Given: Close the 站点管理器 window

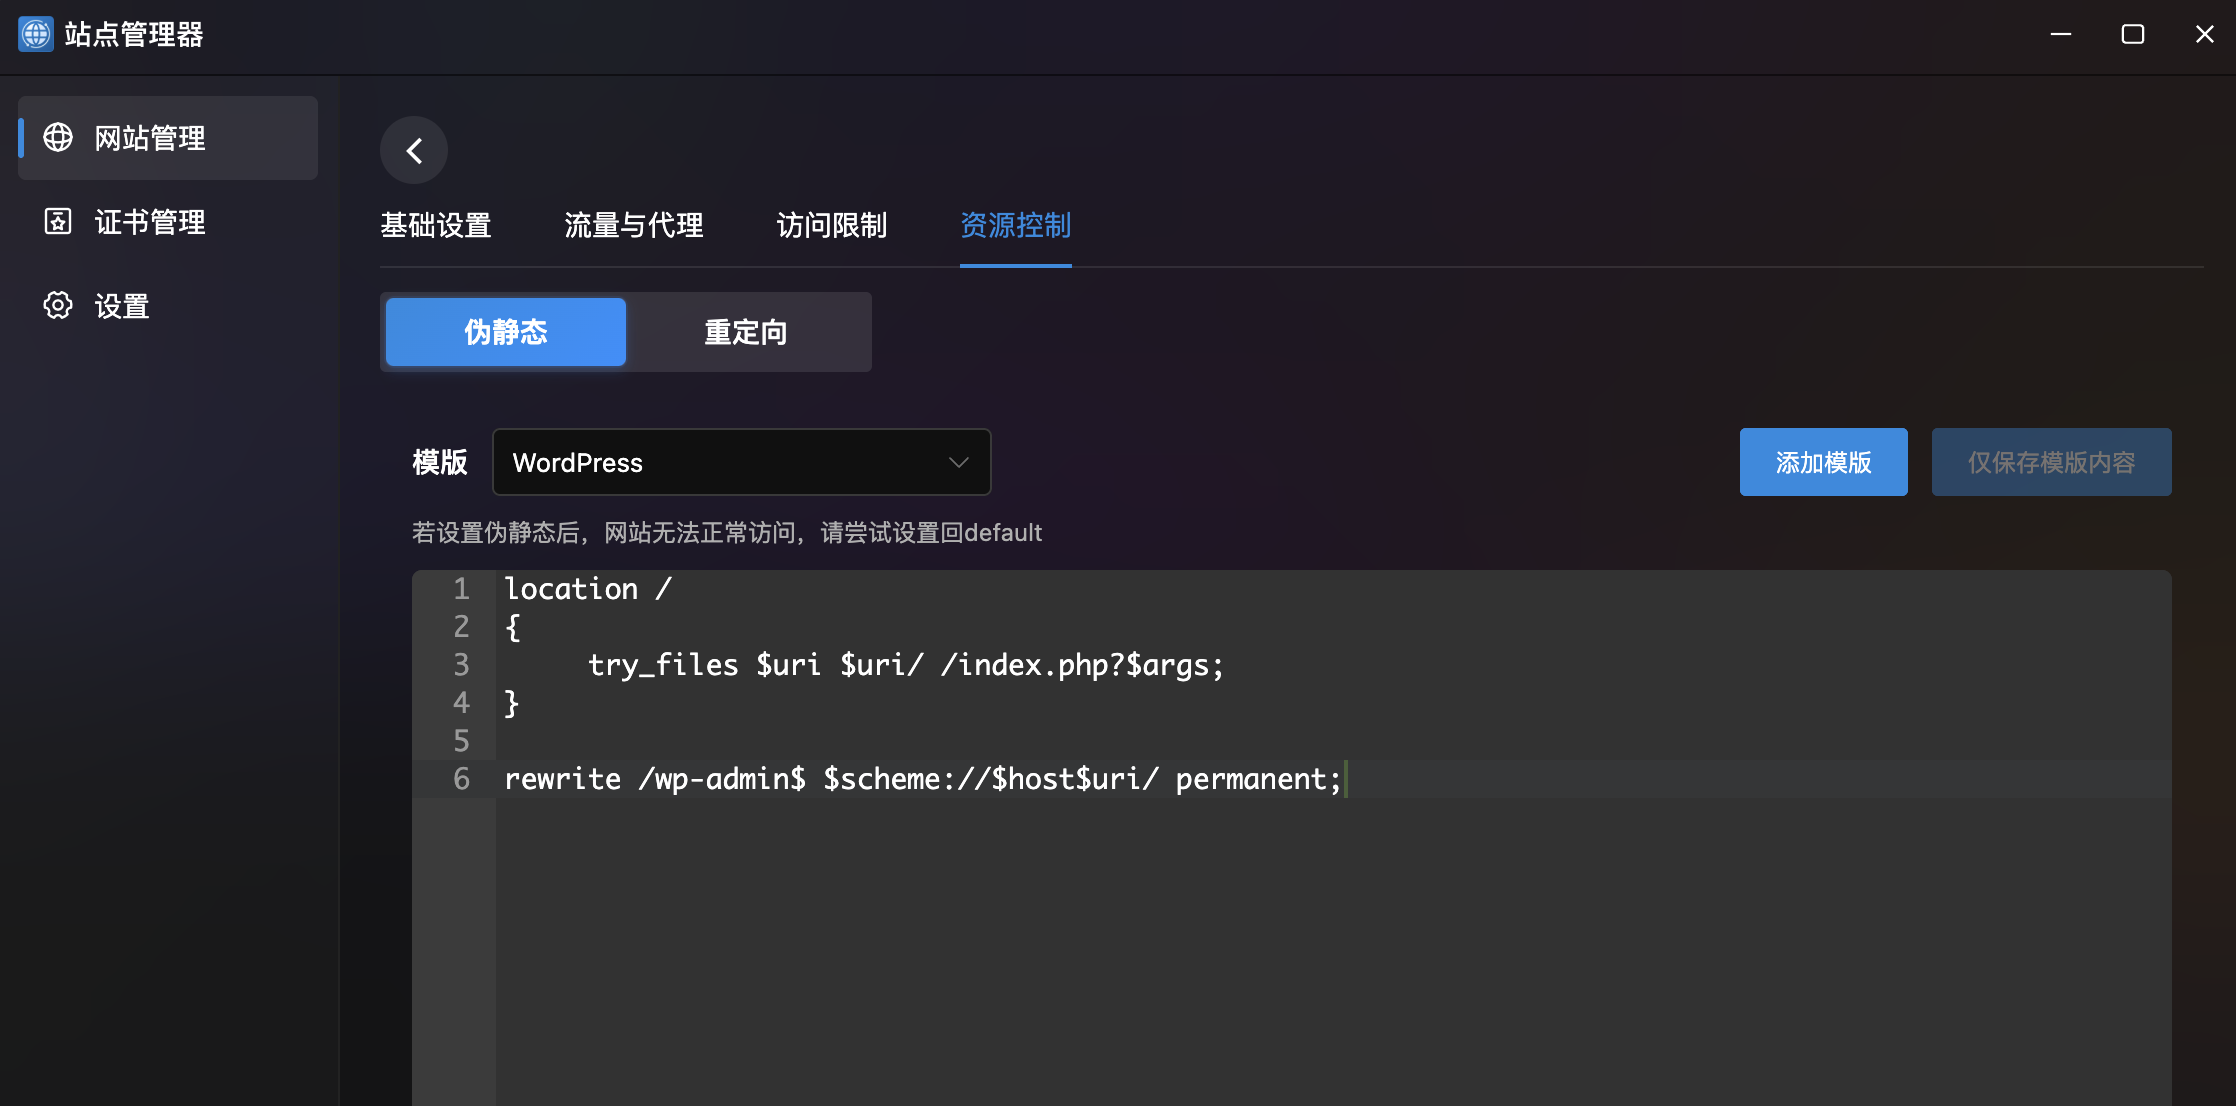Looking at the screenshot, I should tap(2205, 34).
